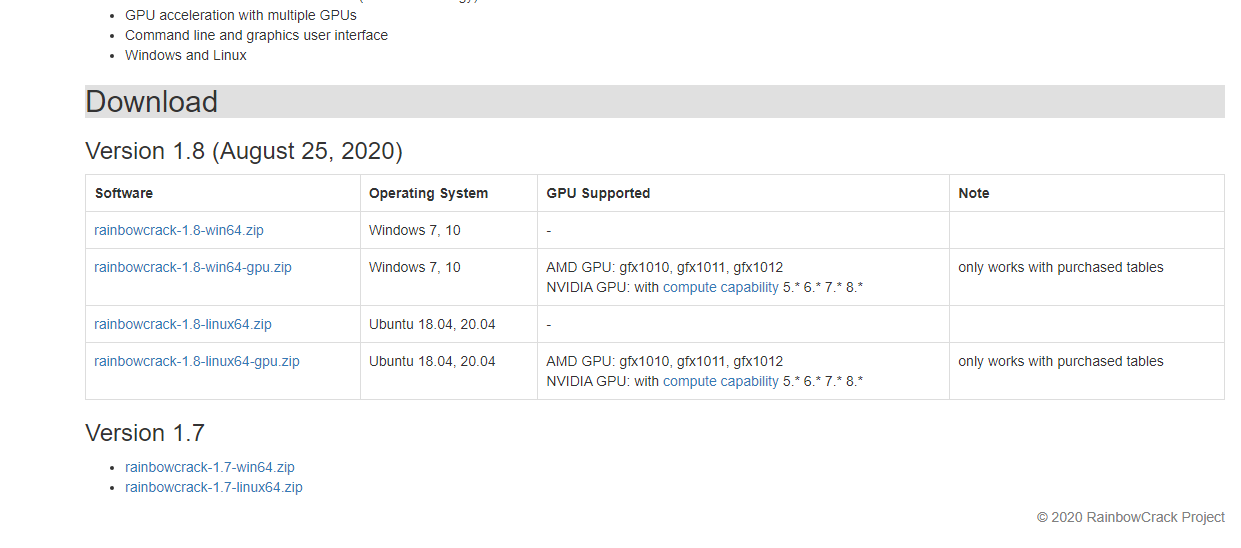1241x548 pixels.
Task: Download rainbowcrack-1.8-linux64.zip
Action: [x=183, y=324]
